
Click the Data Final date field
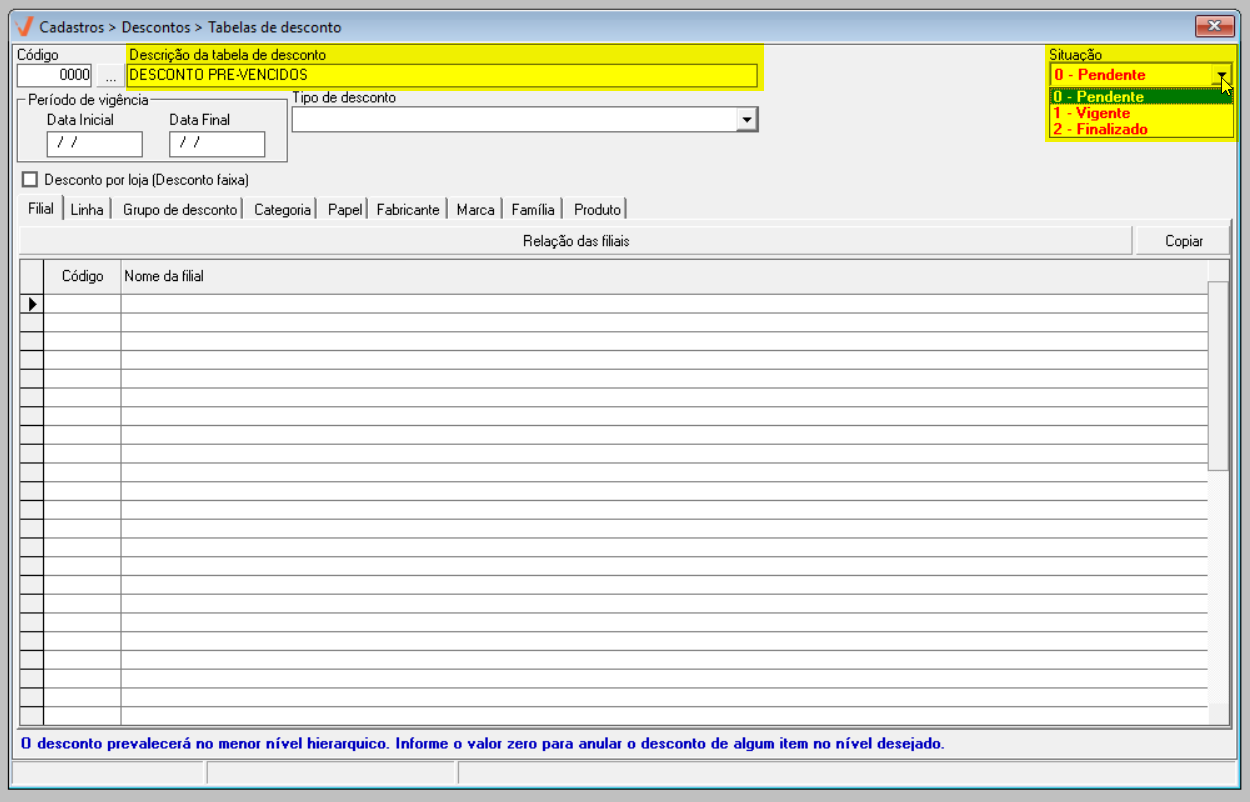217,144
